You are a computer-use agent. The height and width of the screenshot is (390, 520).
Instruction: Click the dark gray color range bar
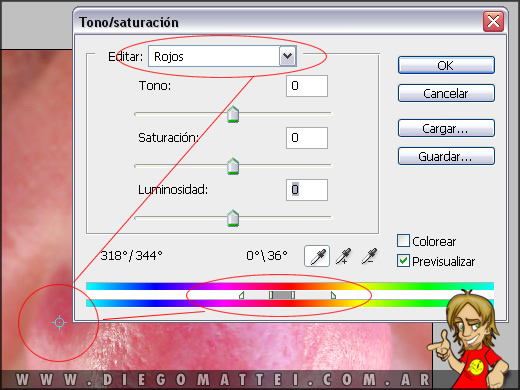282,295
